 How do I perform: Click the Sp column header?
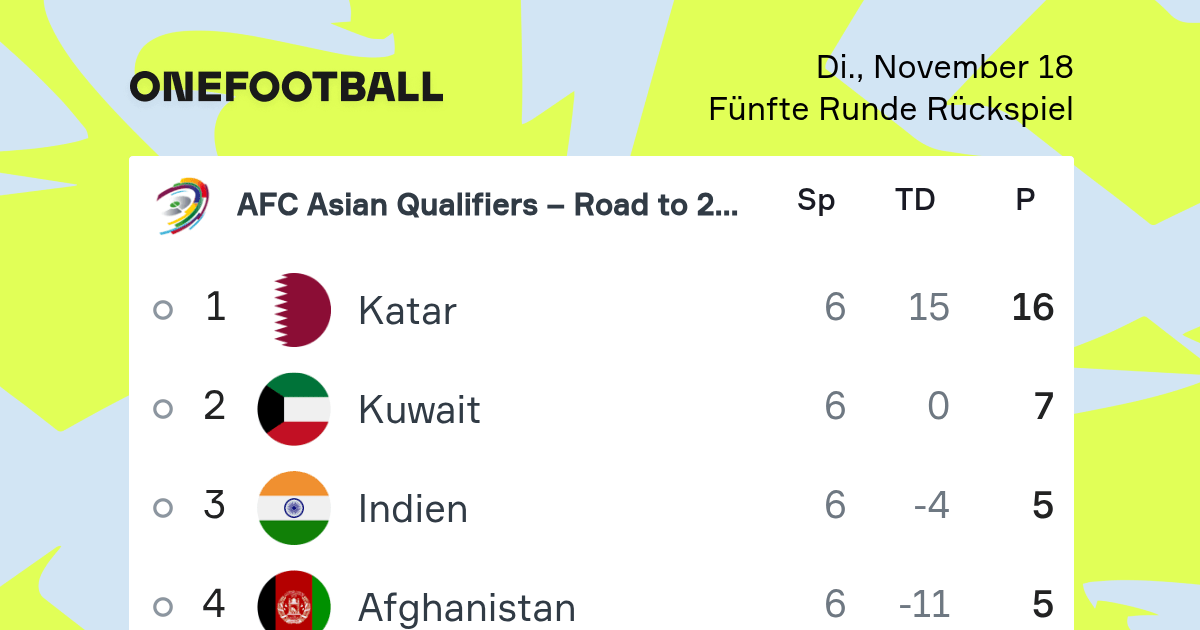[816, 201]
